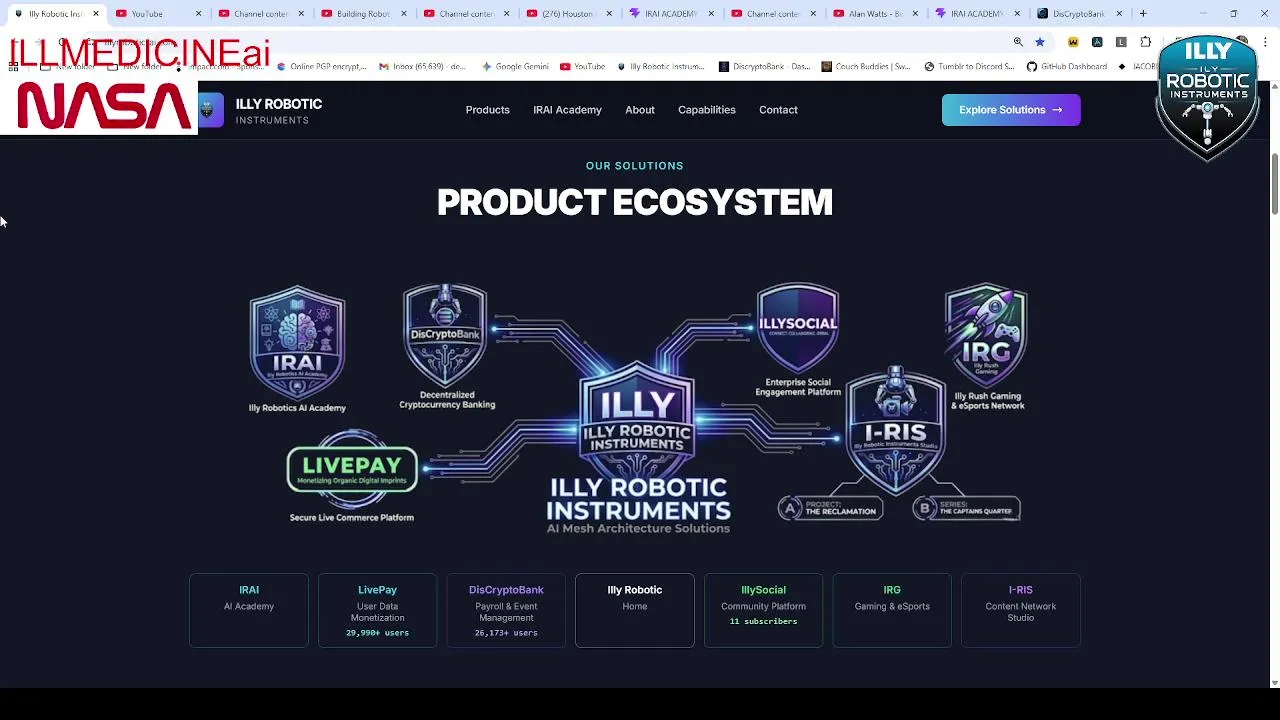Click the I-RIS robot studio shield
Viewport: 1280px width, 720px height.
895,430
